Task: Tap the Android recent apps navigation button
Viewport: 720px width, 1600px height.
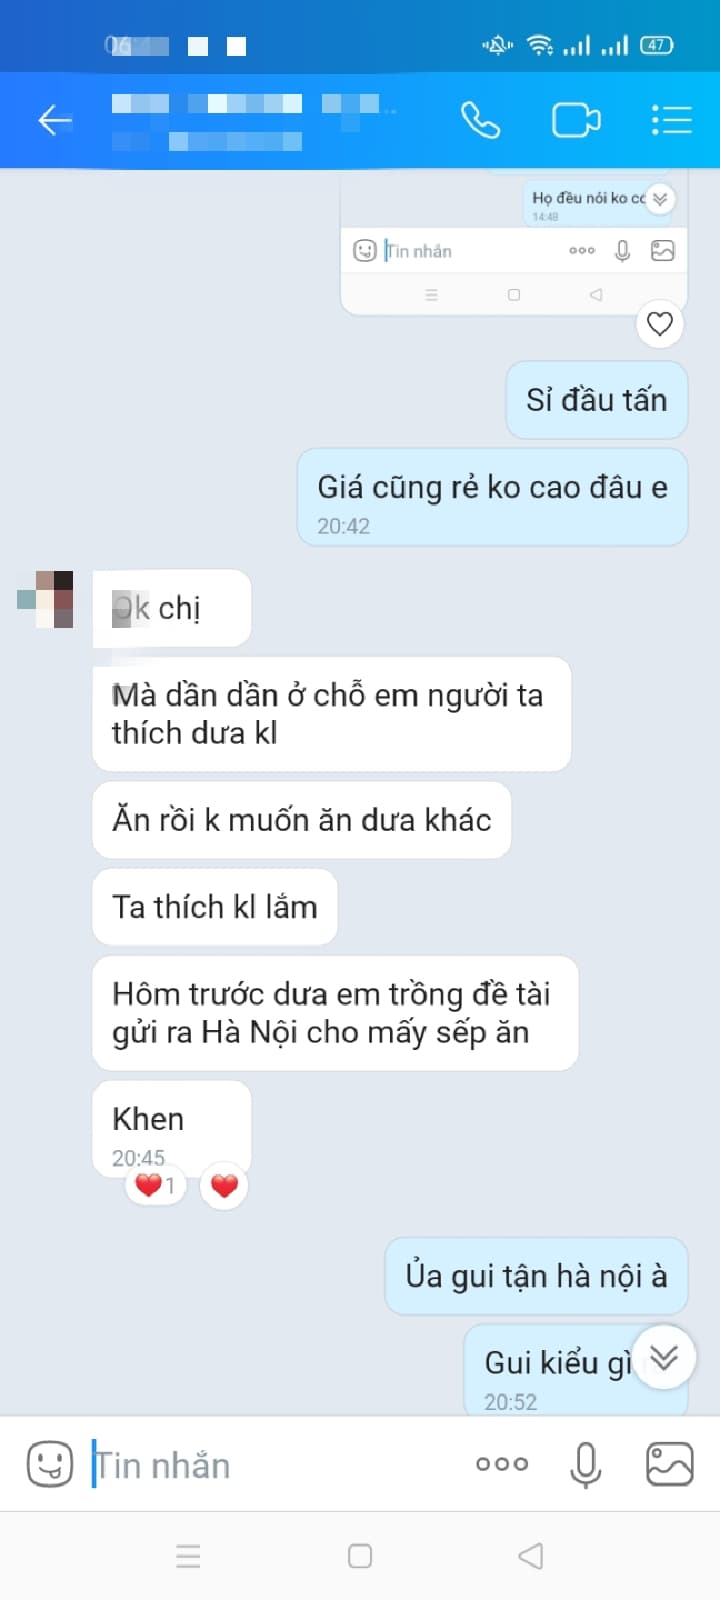Action: pos(188,1556)
